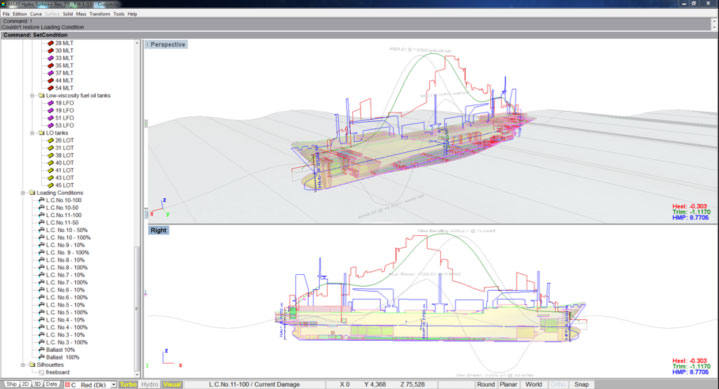The image size is (719, 389).
Task: Toggle Hydro mode in status bar
Action: coord(149,384)
